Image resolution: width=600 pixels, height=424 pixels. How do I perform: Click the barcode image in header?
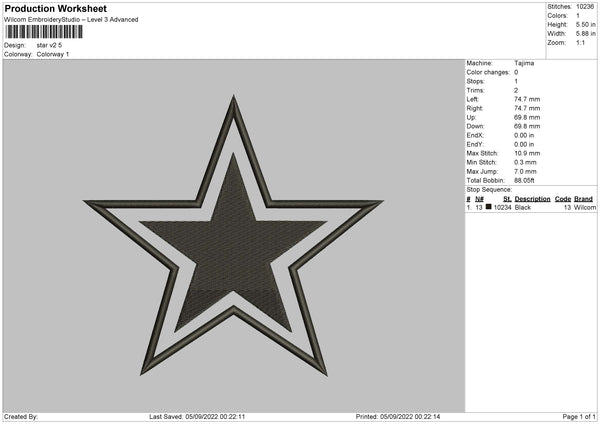(x=44, y=32)
